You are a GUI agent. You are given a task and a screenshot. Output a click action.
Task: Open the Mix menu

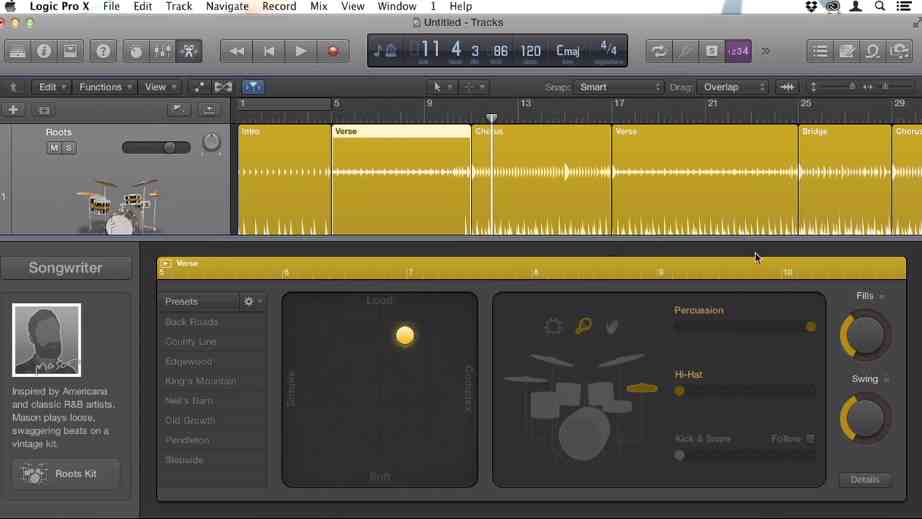[x=319, y=6]
